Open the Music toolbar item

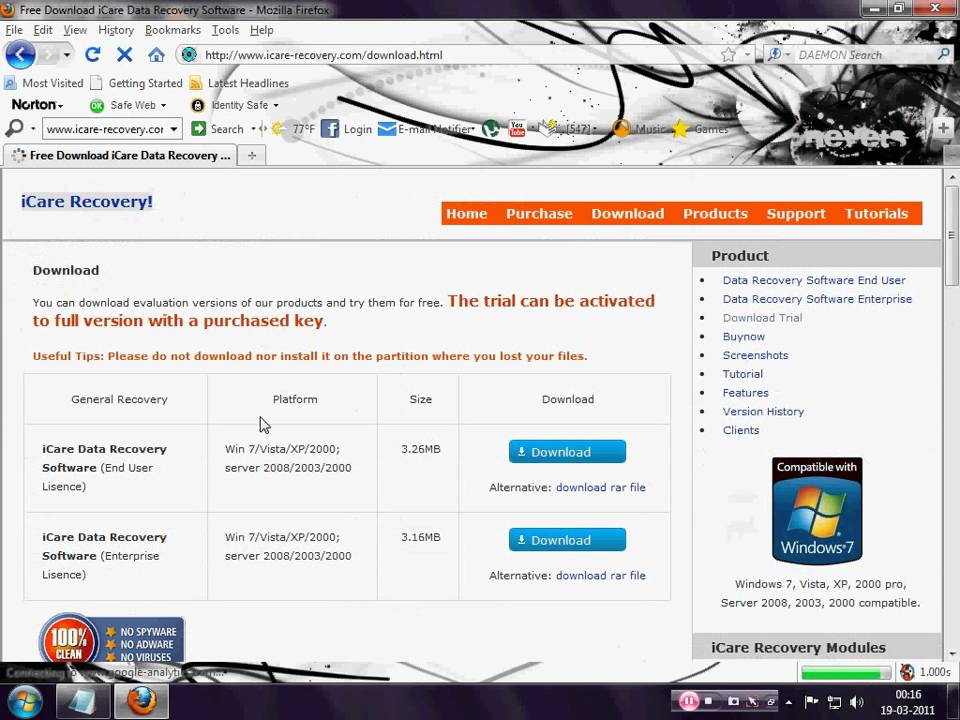point(639,129)
